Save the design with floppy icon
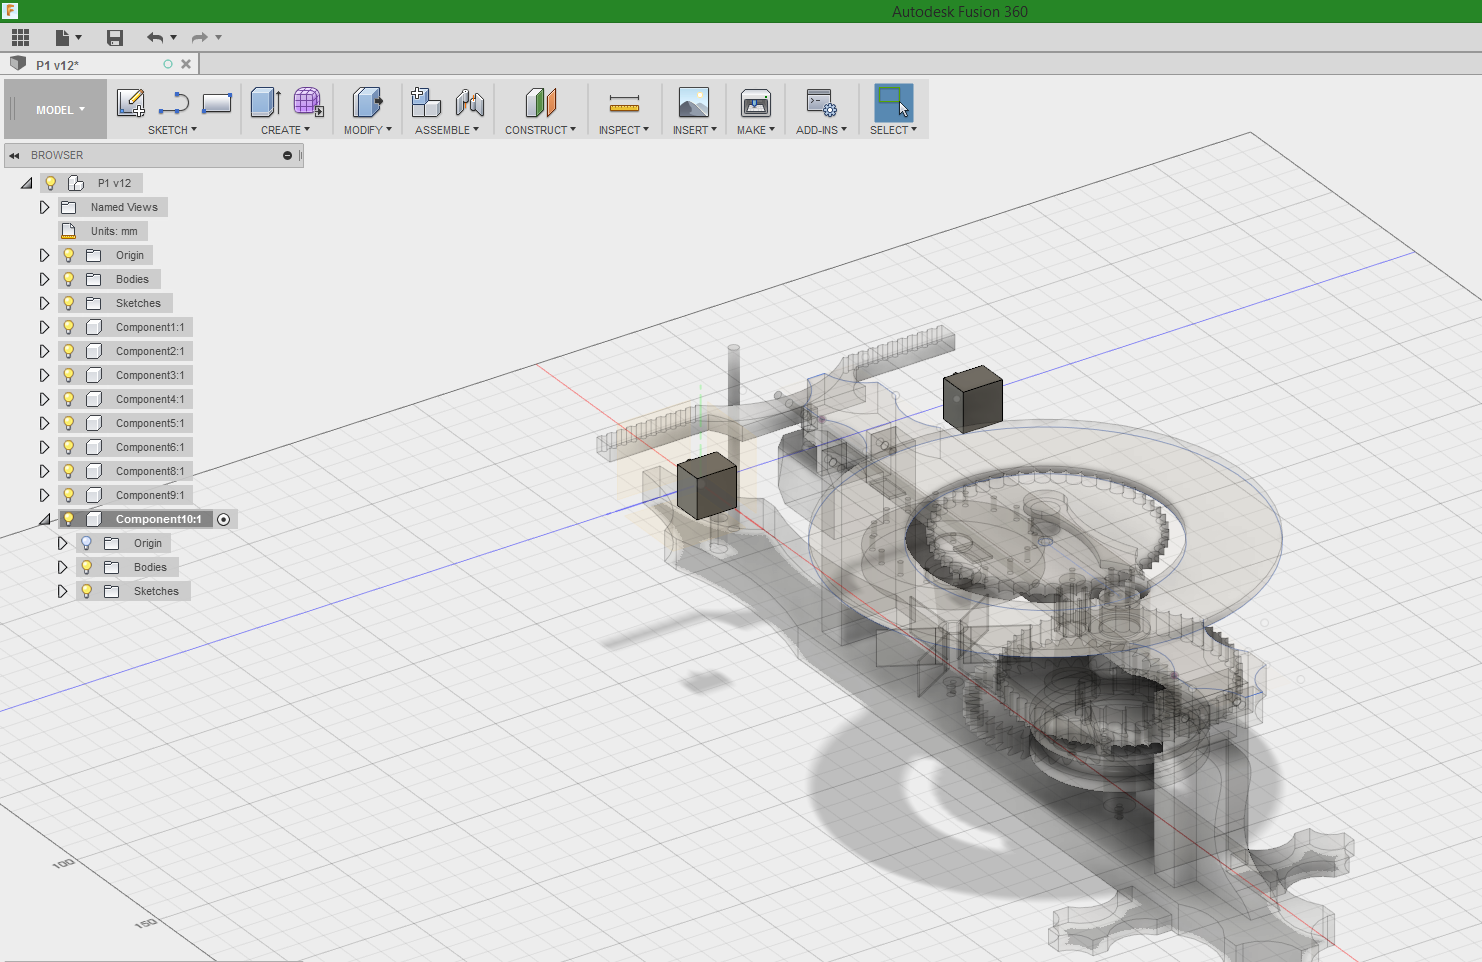Image resolution: width=1482 pixels, height=962 pixels. tap(115, 38)
